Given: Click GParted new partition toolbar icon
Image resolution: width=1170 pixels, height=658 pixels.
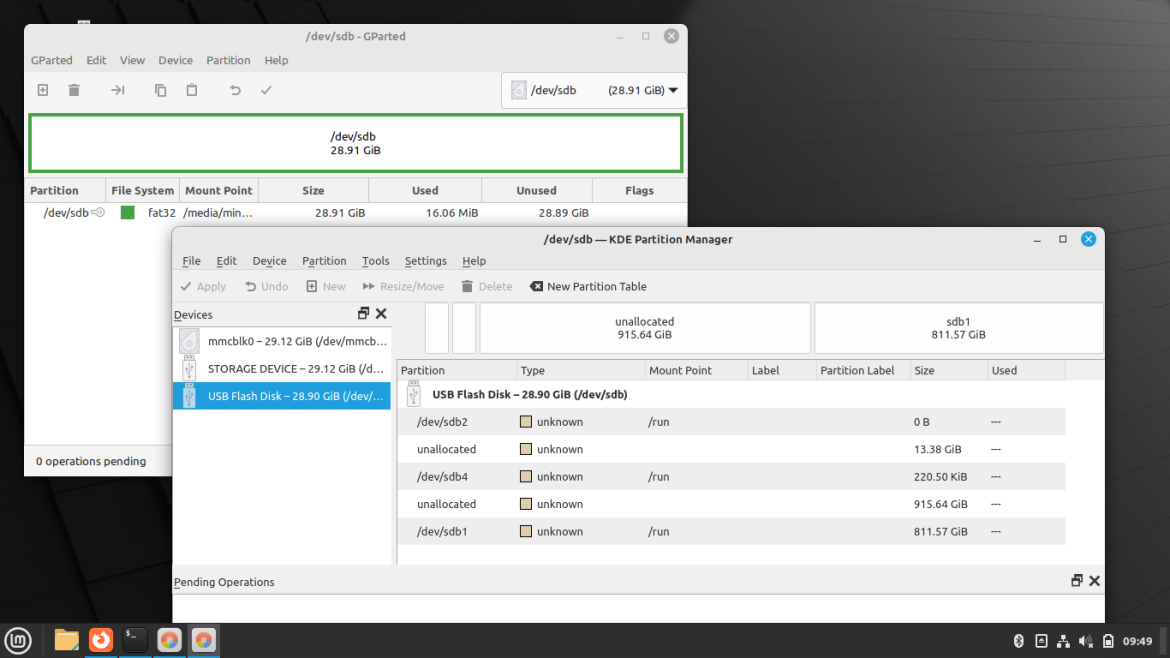Looking at the screenshot, I should (x=43, y=90).
